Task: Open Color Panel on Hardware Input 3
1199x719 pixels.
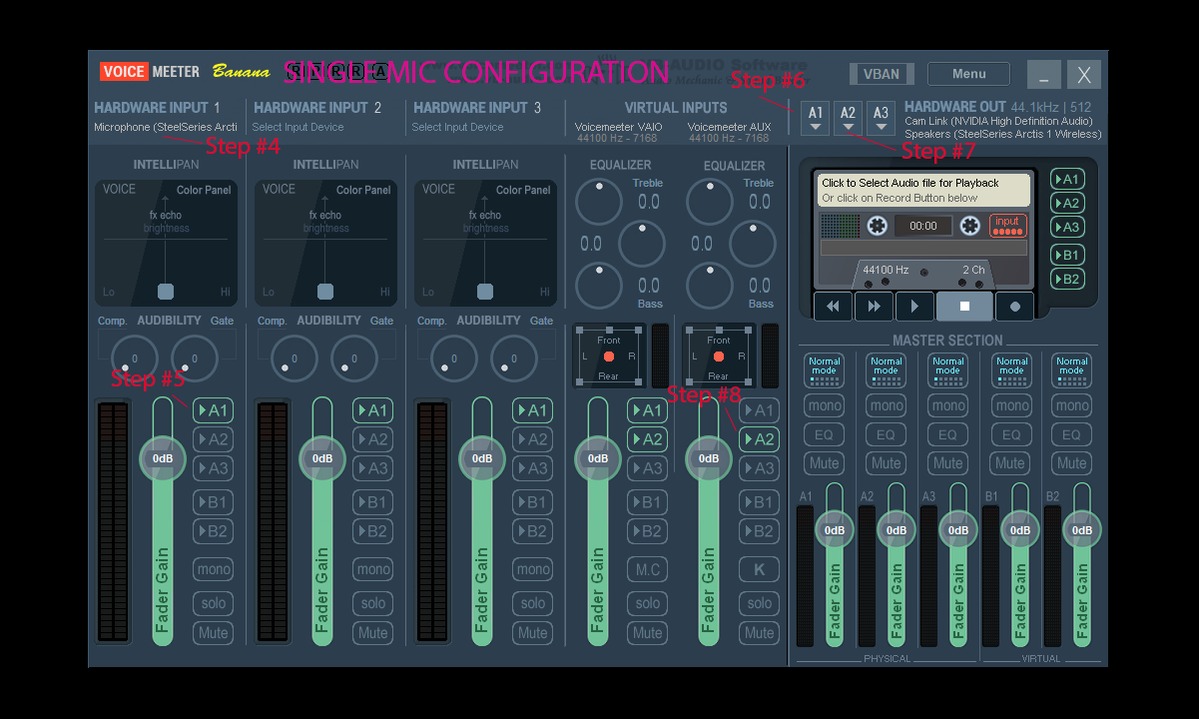Action: pyautogui.click(x=523, y=190)
